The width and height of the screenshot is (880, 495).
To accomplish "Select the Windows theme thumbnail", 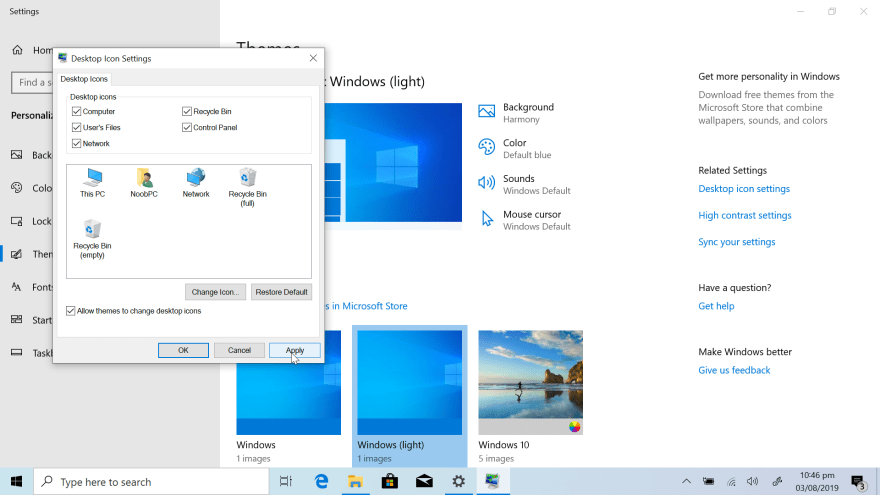I will click(288, 382).
